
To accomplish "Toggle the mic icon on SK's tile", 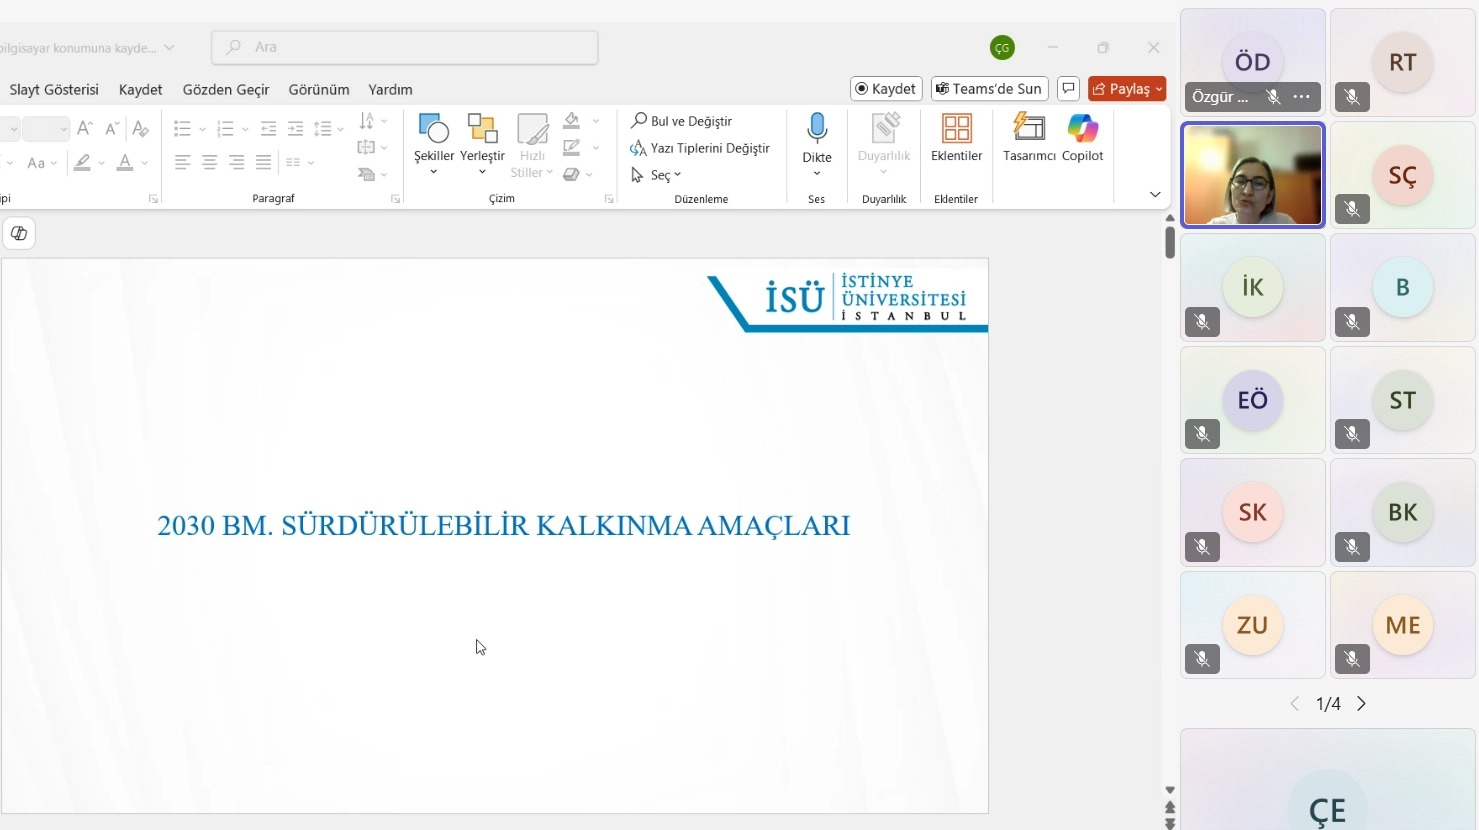I will (1202, 547).
